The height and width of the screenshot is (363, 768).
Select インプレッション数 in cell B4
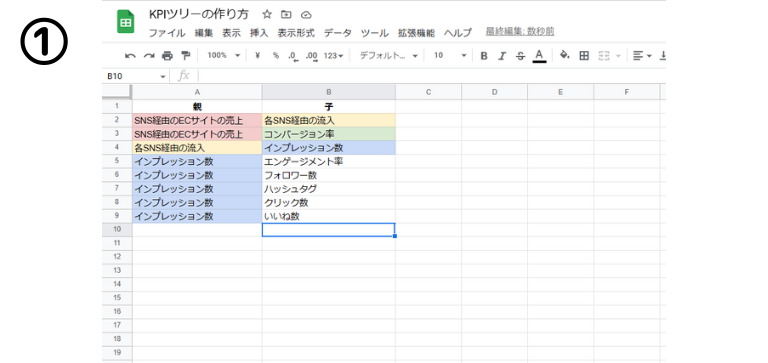coord(329,147)
